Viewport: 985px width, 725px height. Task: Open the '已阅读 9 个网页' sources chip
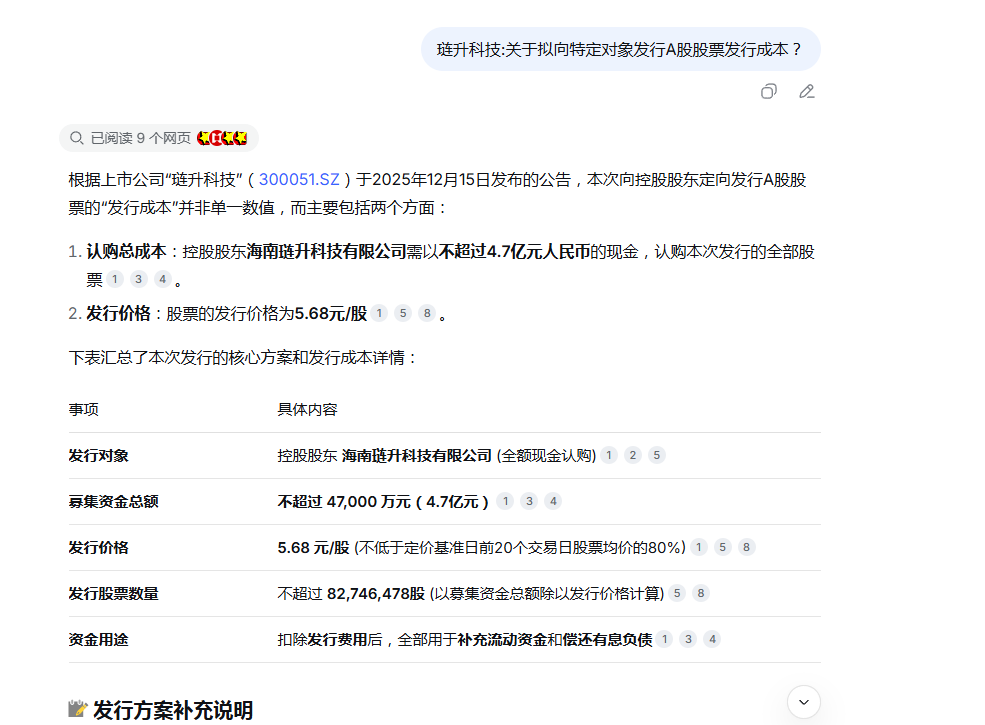point(159,138)
